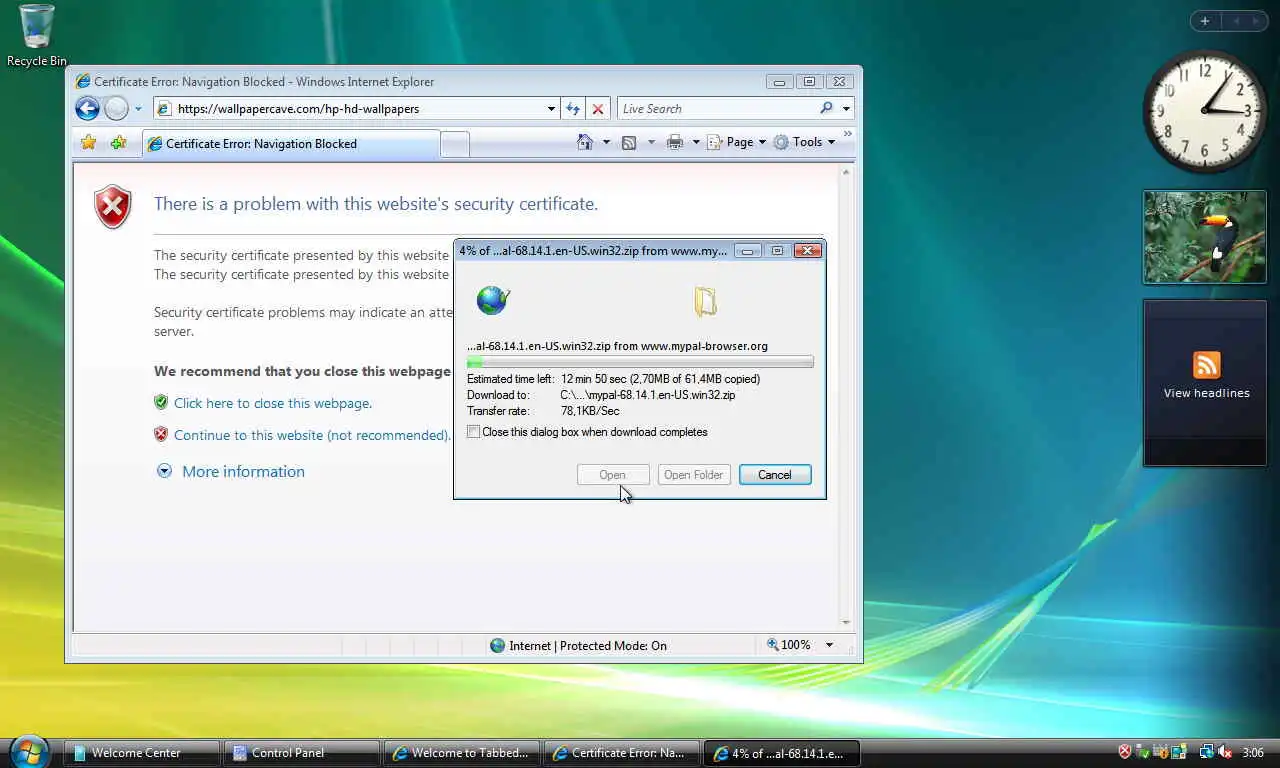
Task: Enable Close this dialog box when download completes
Action: 473,432
